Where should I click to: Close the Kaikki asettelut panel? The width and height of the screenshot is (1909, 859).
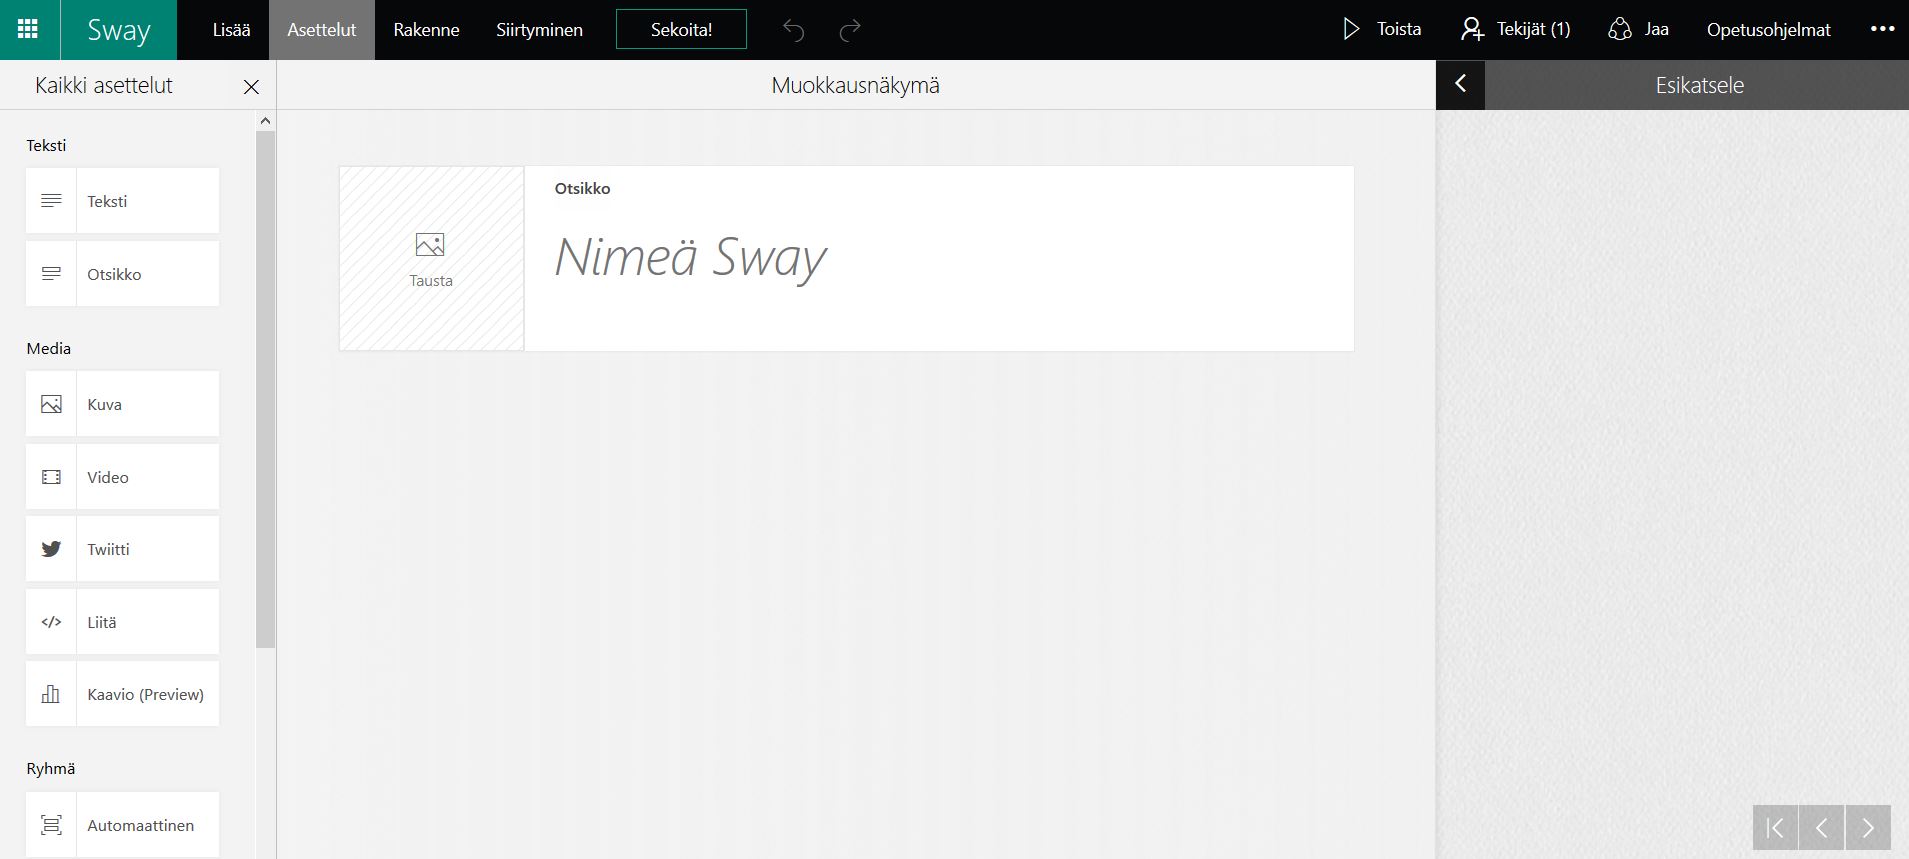(x=251, y=87)
